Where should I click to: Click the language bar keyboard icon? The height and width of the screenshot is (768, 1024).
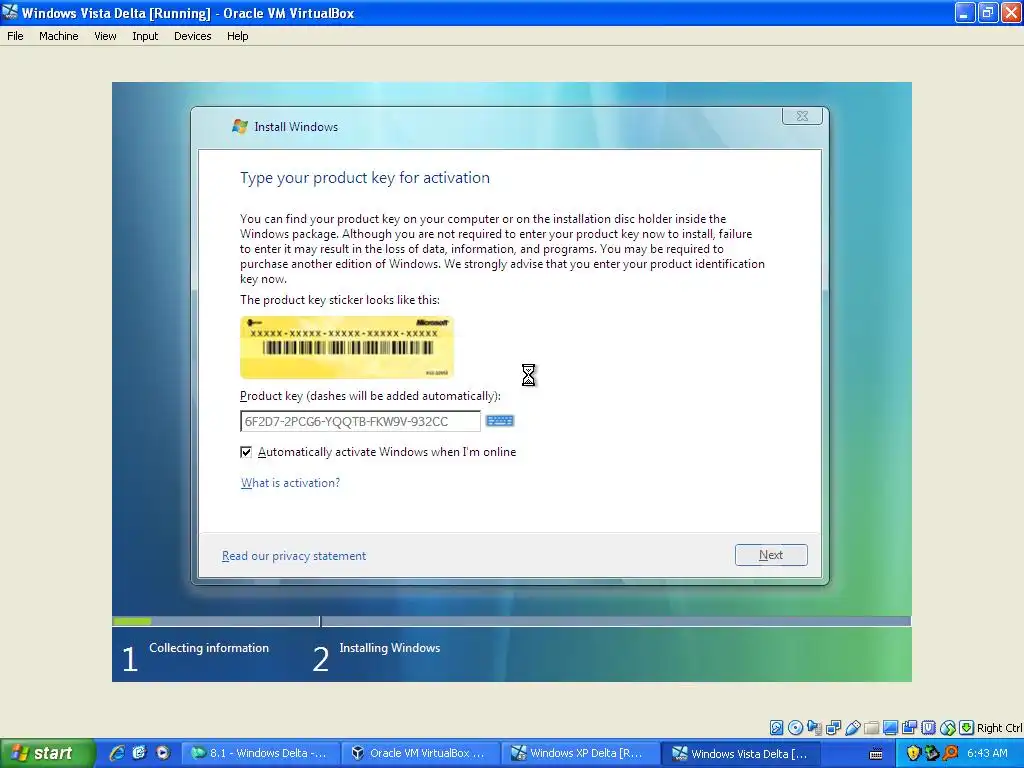pyautogui.click(x=876, y=754)
